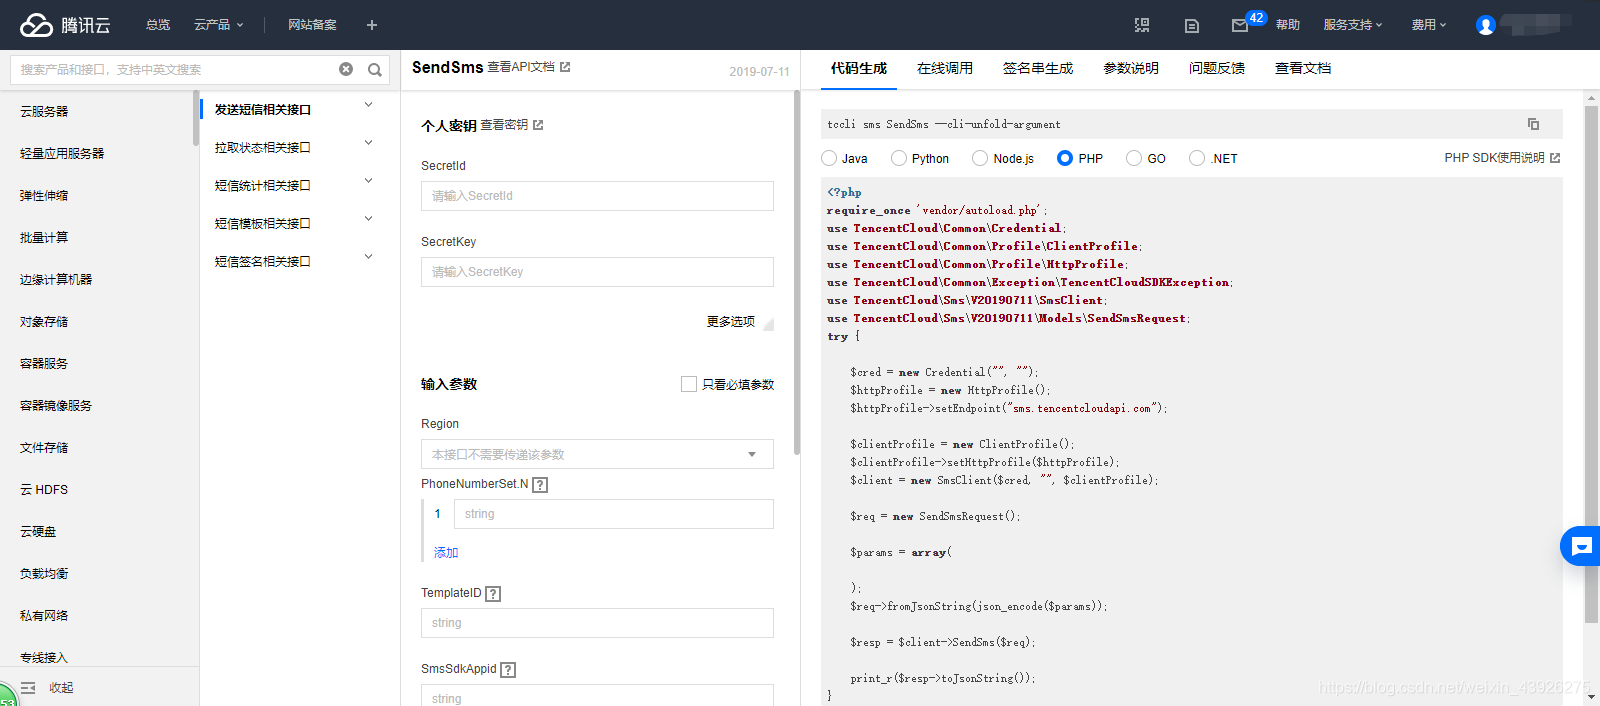1600x706 pixels.
Task: Open the external link icon beside 查看密钥
Action: click(538, 125)
